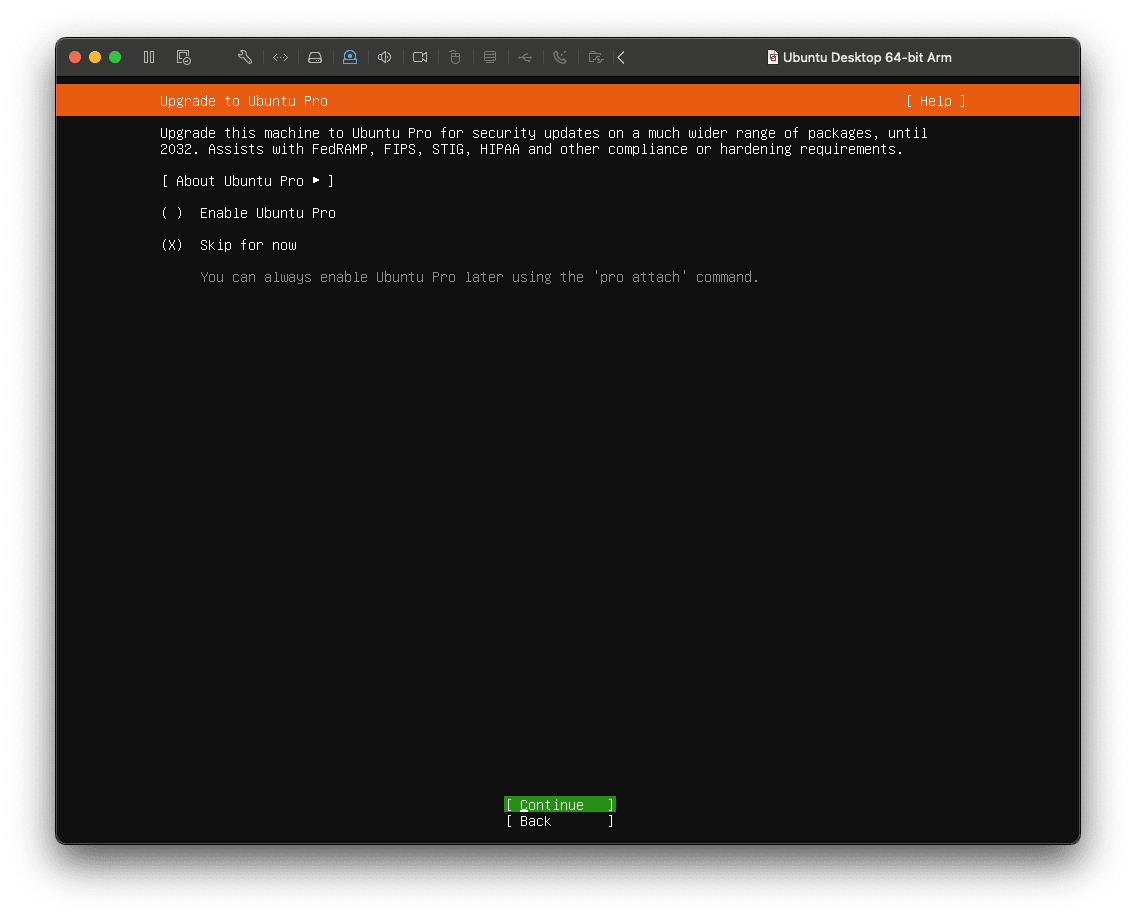Maximize the window with green button
The image size is (1136, 918).
tap(114, 57)
